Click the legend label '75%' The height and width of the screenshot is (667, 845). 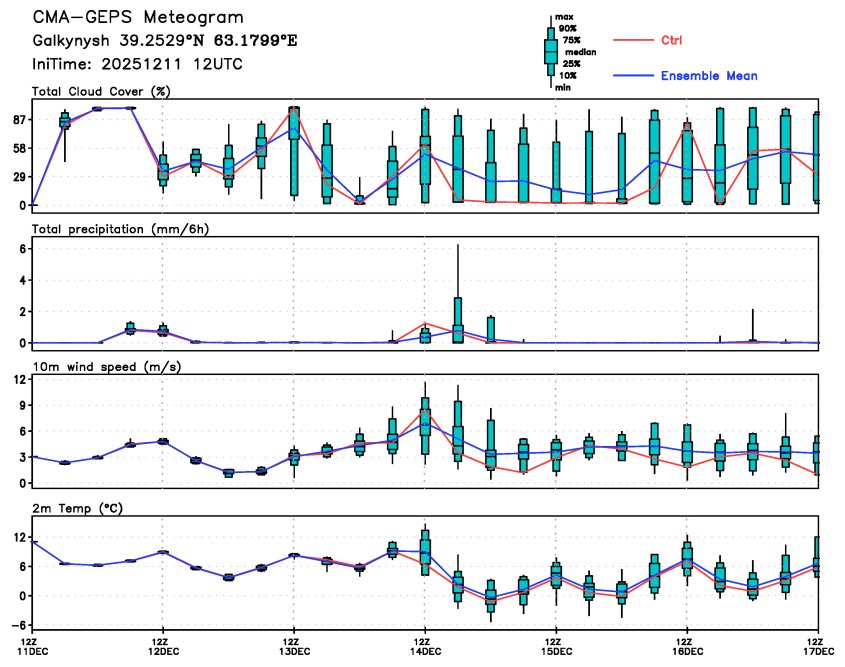tap(571, 40)
